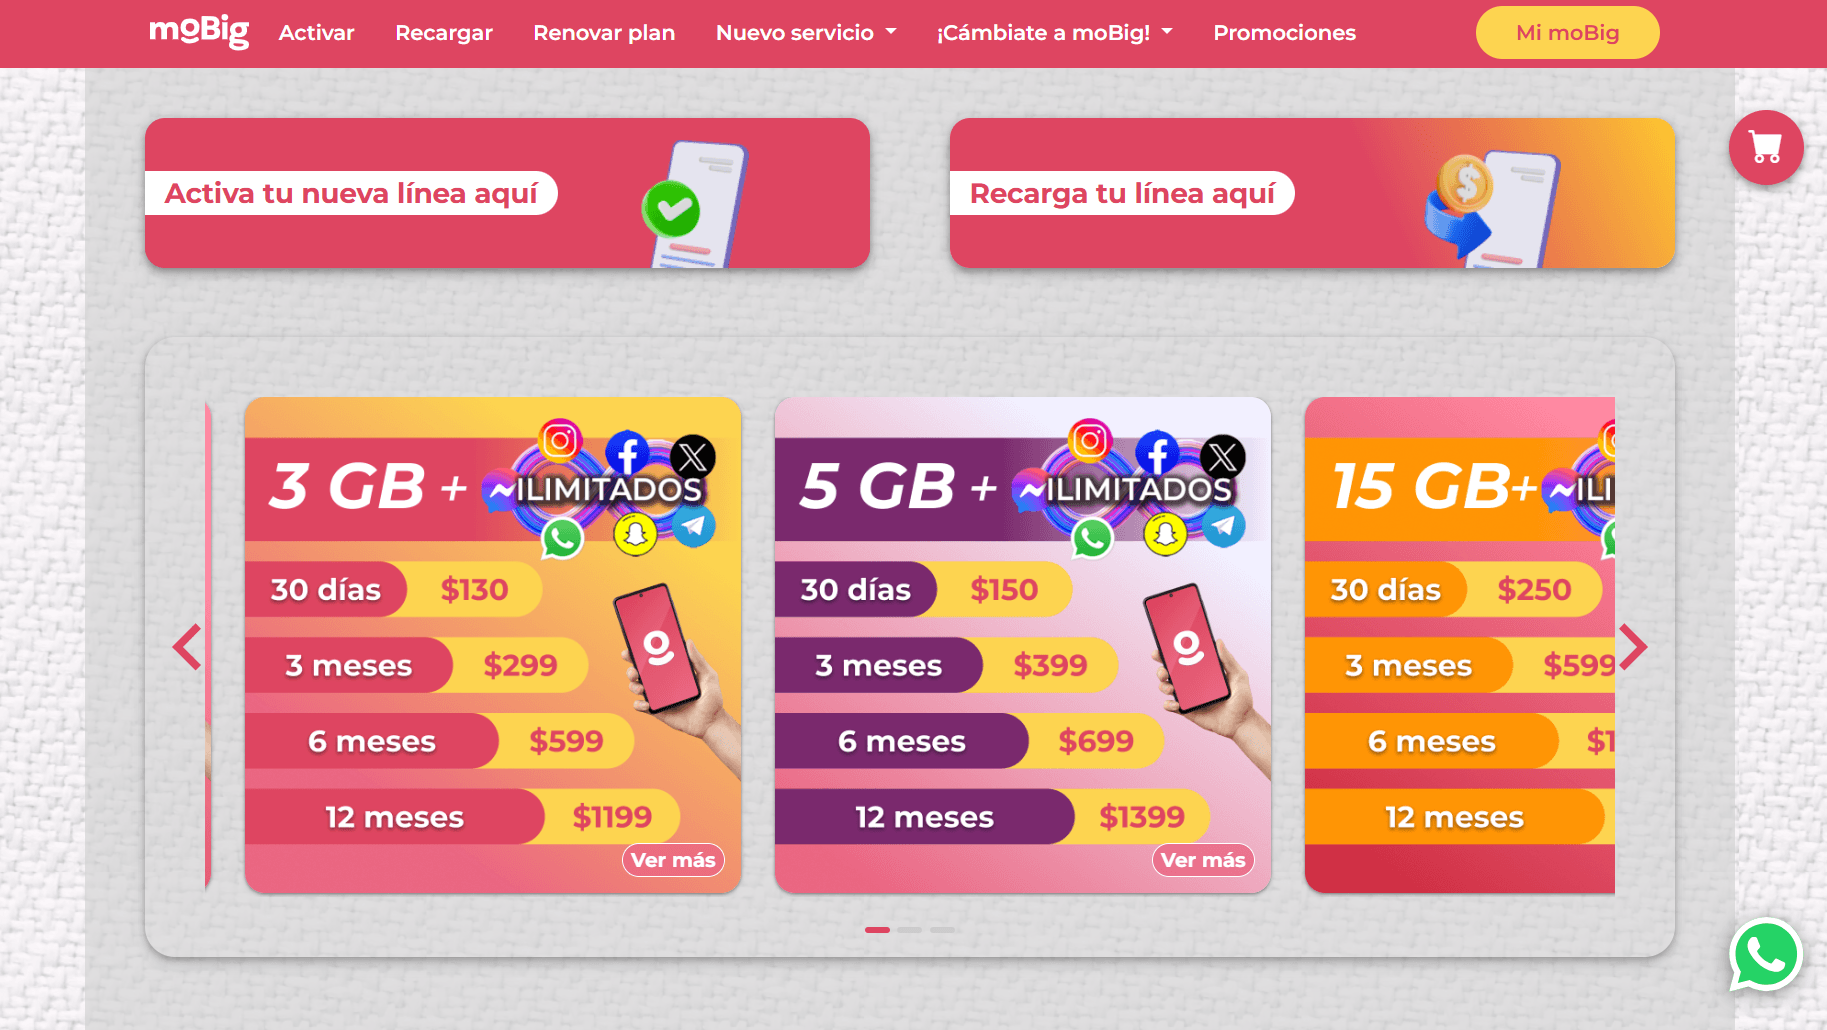Open the Activar menu item
Image resolution: width=1827 pixels, height=1030 pixels.
point(316,33)
